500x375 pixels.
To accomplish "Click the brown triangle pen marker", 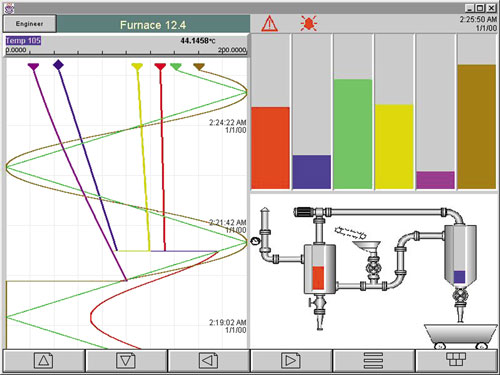I will (x=199, y=66).
